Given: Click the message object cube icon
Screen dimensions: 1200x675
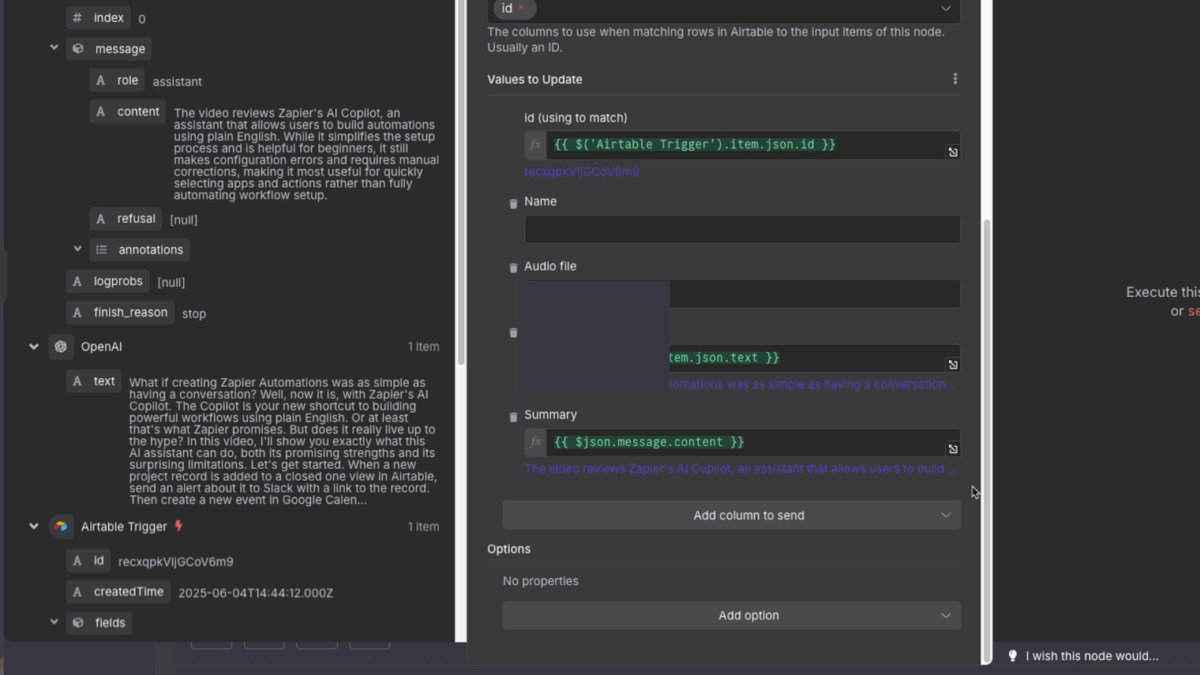Looking at the screenshot, I should coord(78,49).
